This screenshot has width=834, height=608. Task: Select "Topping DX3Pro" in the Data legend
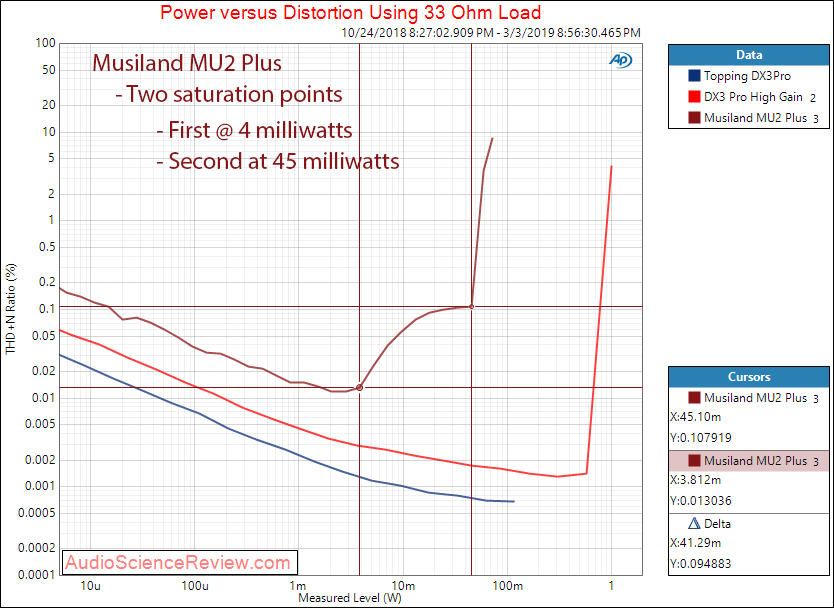coord(747,76)
